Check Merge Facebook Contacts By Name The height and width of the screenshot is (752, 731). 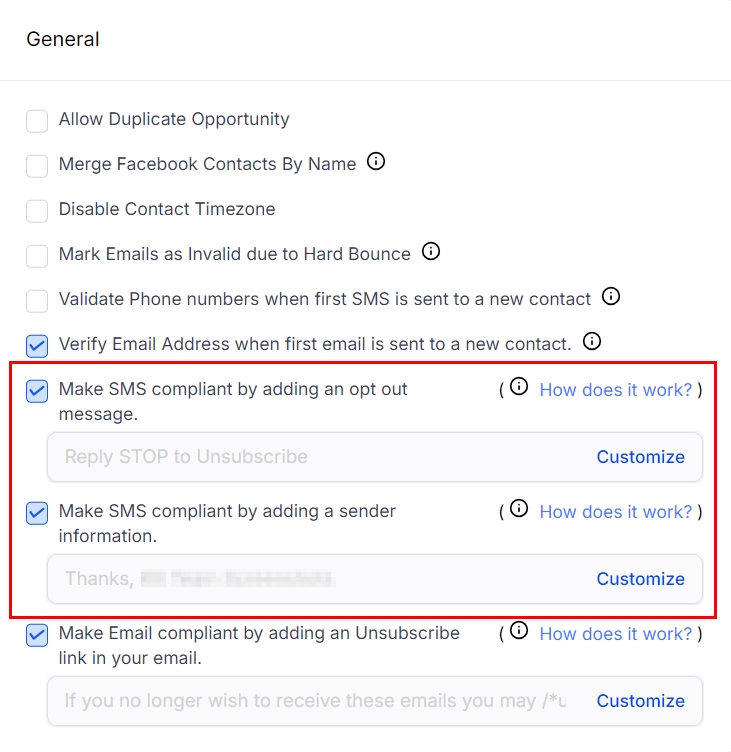[37, 166]
